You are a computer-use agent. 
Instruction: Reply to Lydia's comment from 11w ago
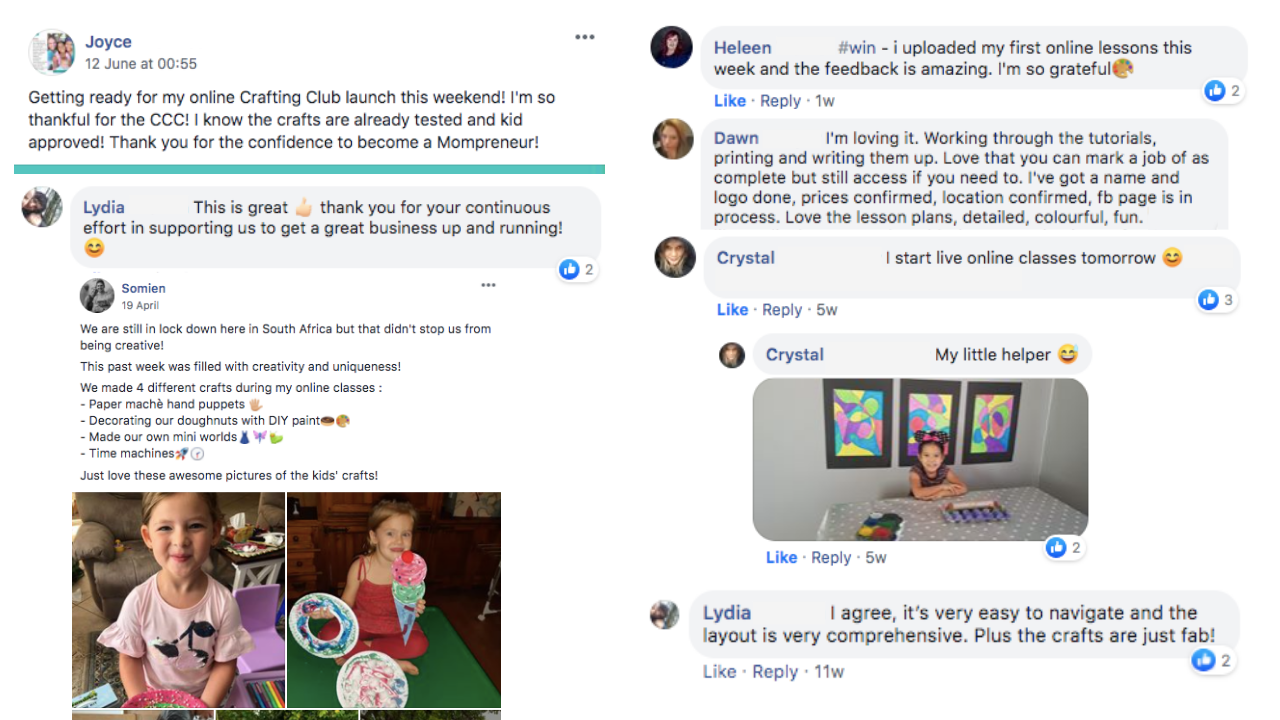pyautogui.click(x=775, y=672)
